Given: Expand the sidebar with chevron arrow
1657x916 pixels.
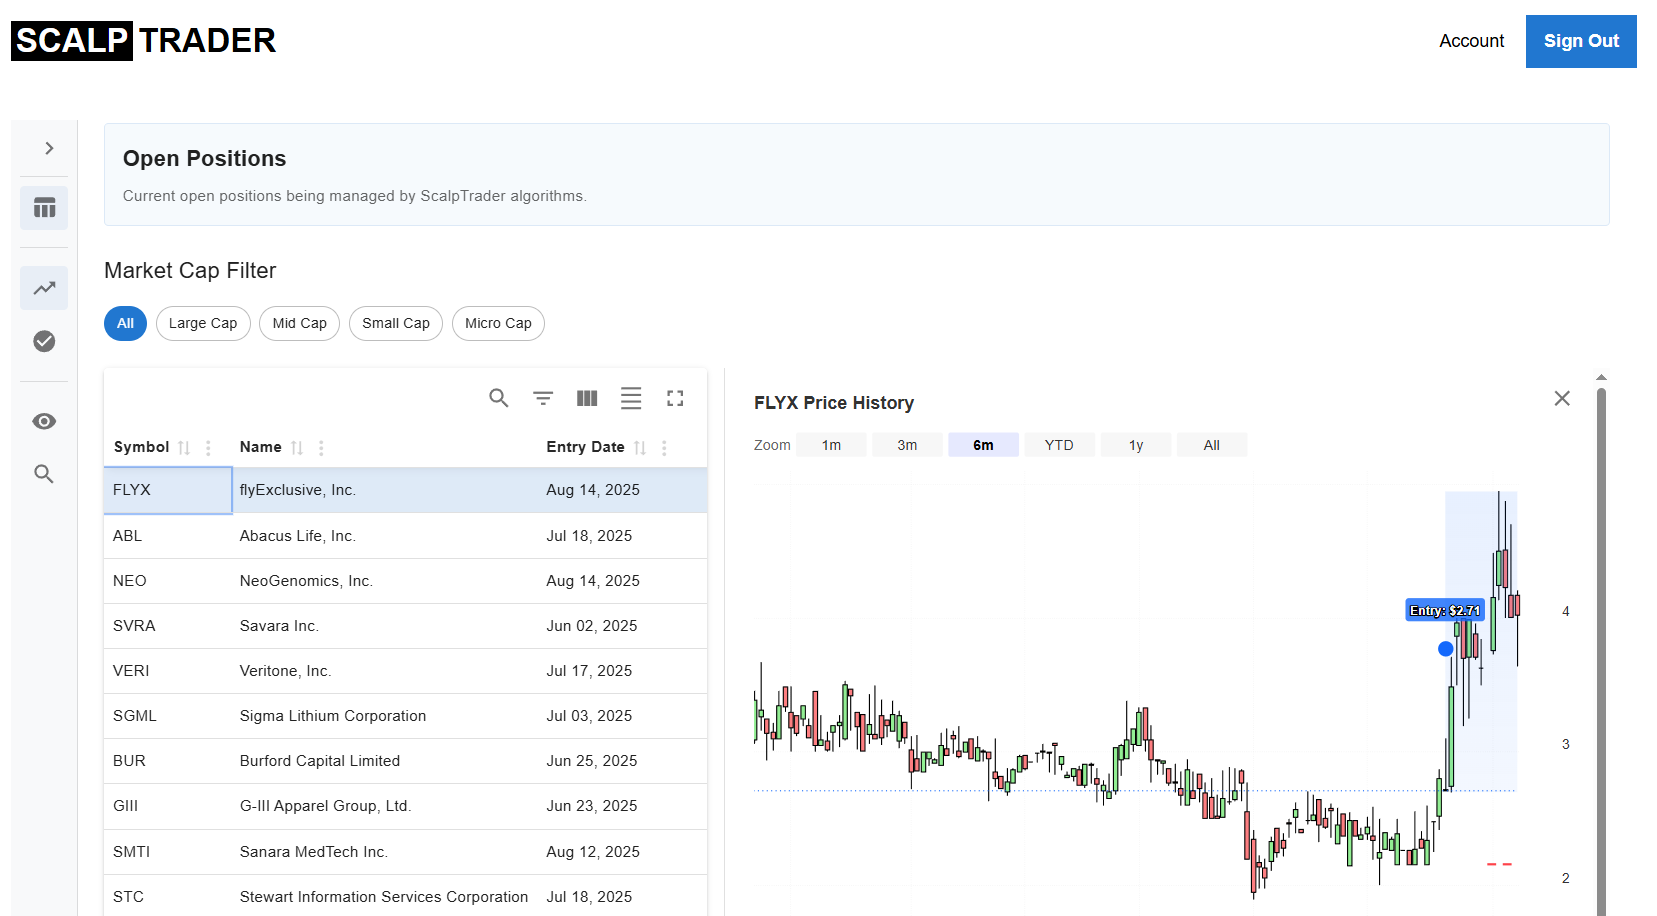Looking at the screenshot, I should (48, 148).
